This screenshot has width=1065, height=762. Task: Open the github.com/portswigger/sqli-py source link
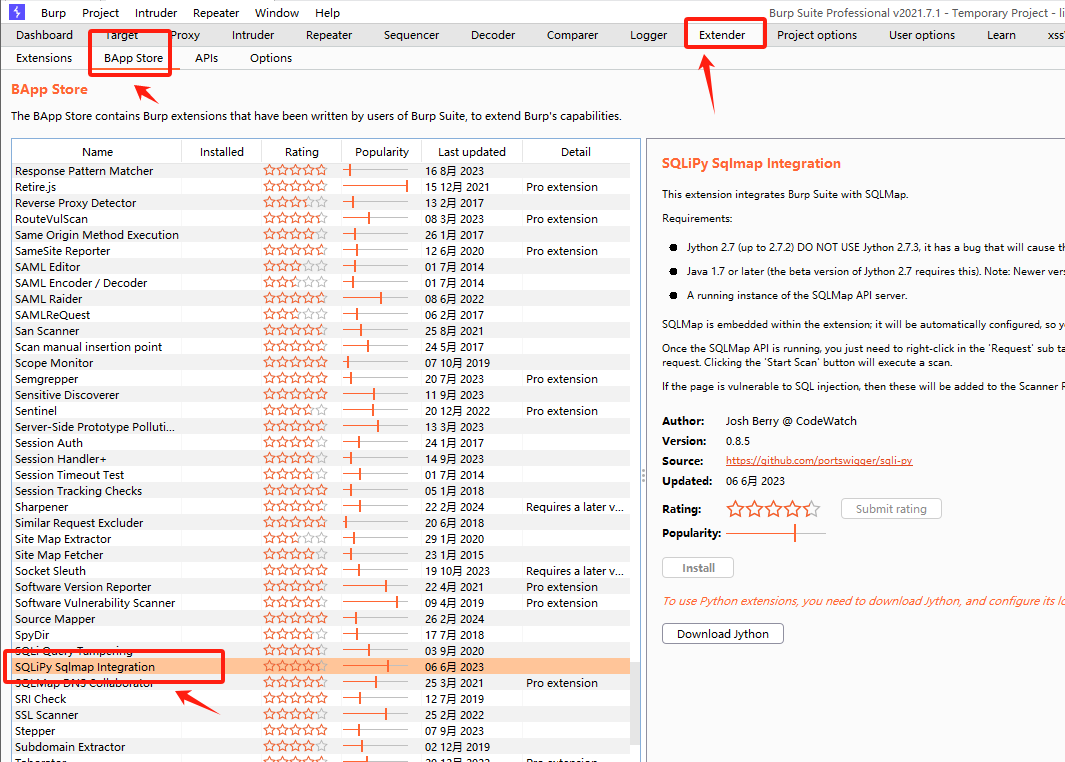[818, 460]
